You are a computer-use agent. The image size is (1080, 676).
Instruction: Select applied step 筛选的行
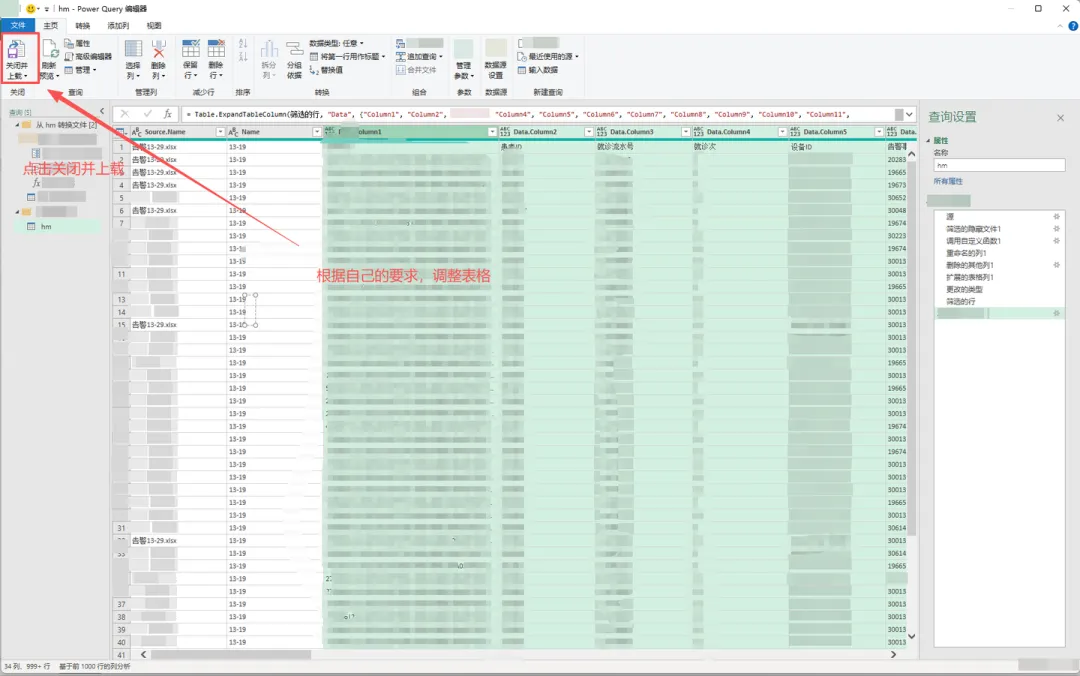point(960,301)
